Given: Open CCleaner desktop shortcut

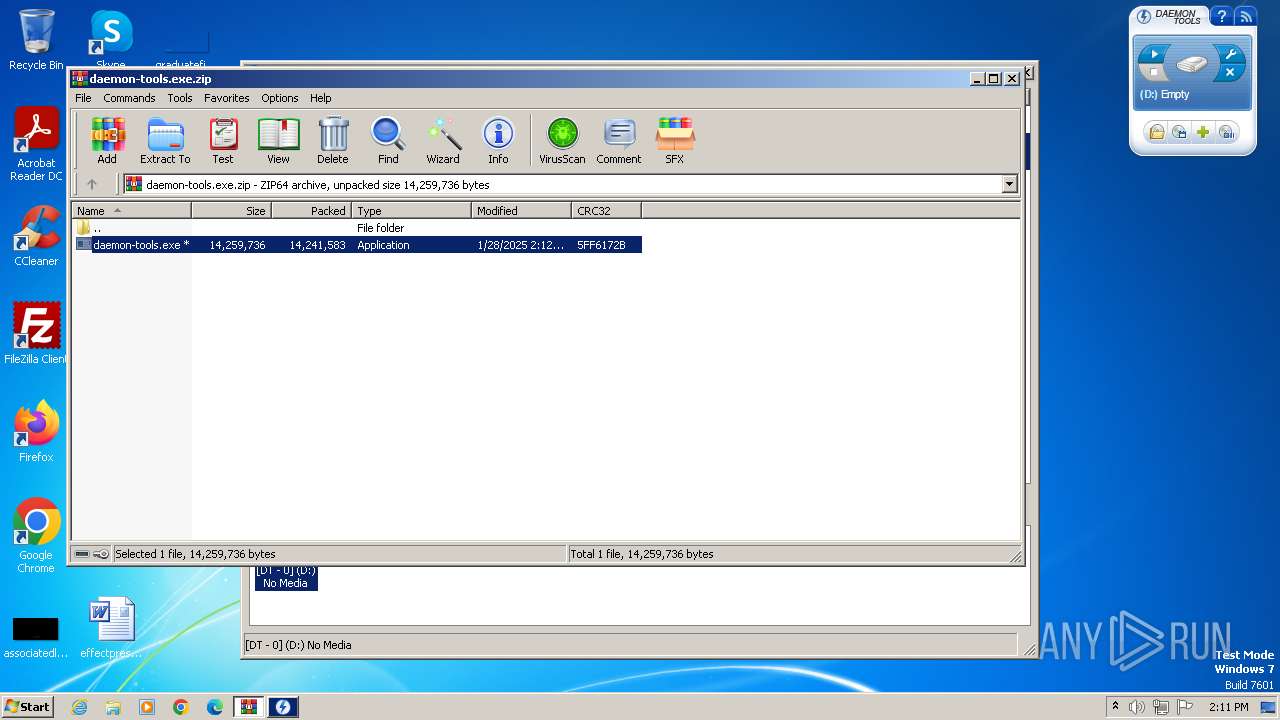Looking at the screenshot, I should (36, 236).
